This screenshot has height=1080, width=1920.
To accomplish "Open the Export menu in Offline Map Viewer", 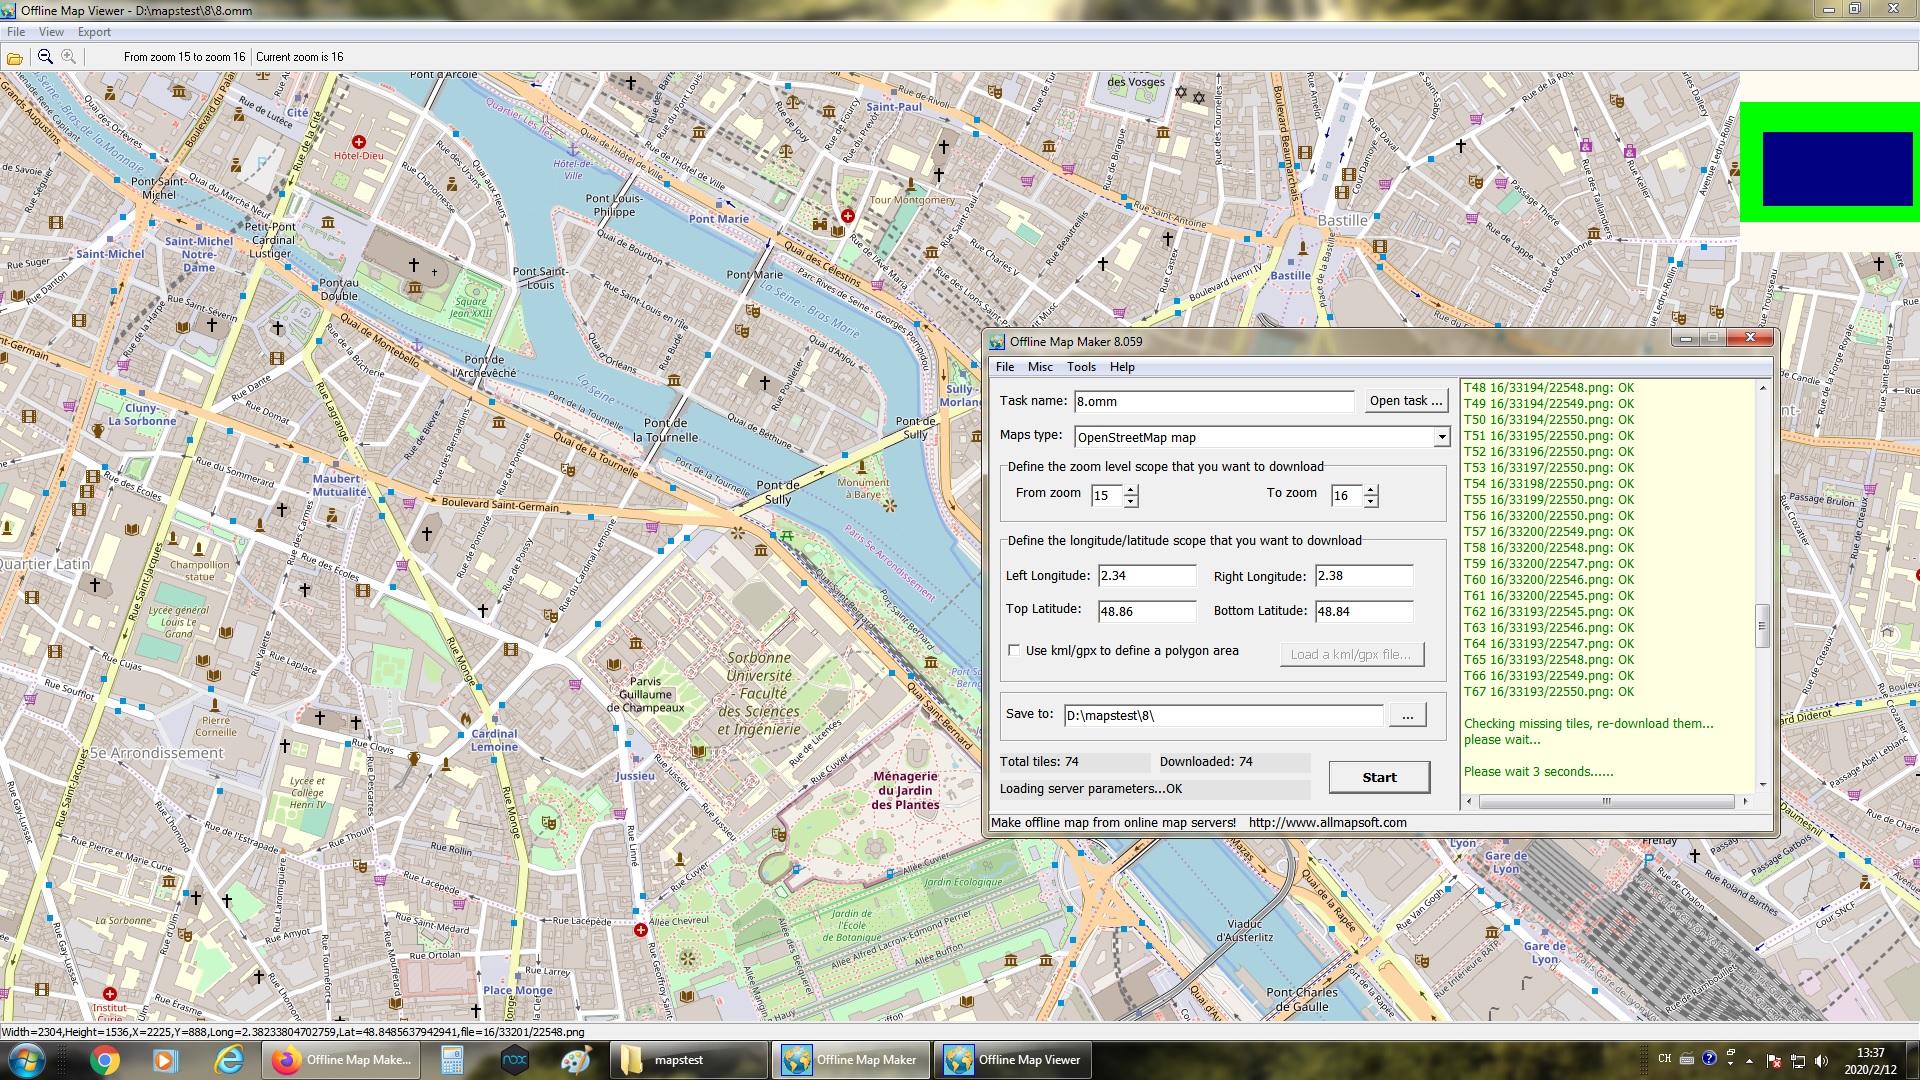I will point(94,32).
